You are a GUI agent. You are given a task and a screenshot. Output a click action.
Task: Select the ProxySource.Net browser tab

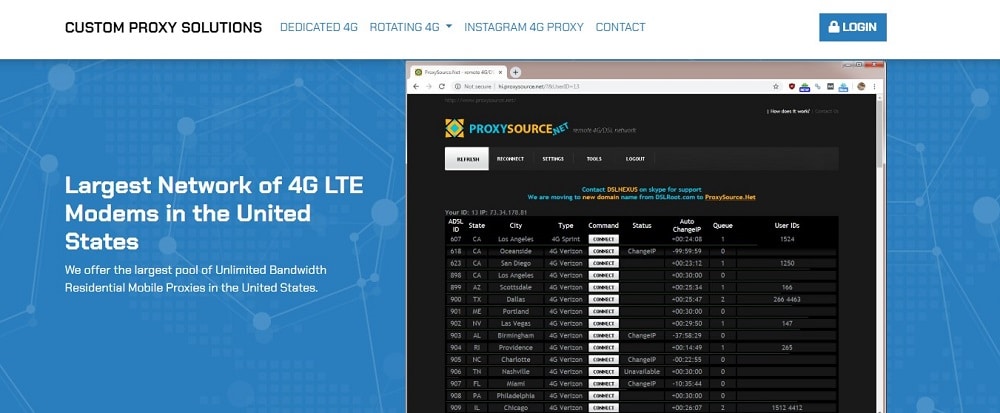click(x=458, y=72)
